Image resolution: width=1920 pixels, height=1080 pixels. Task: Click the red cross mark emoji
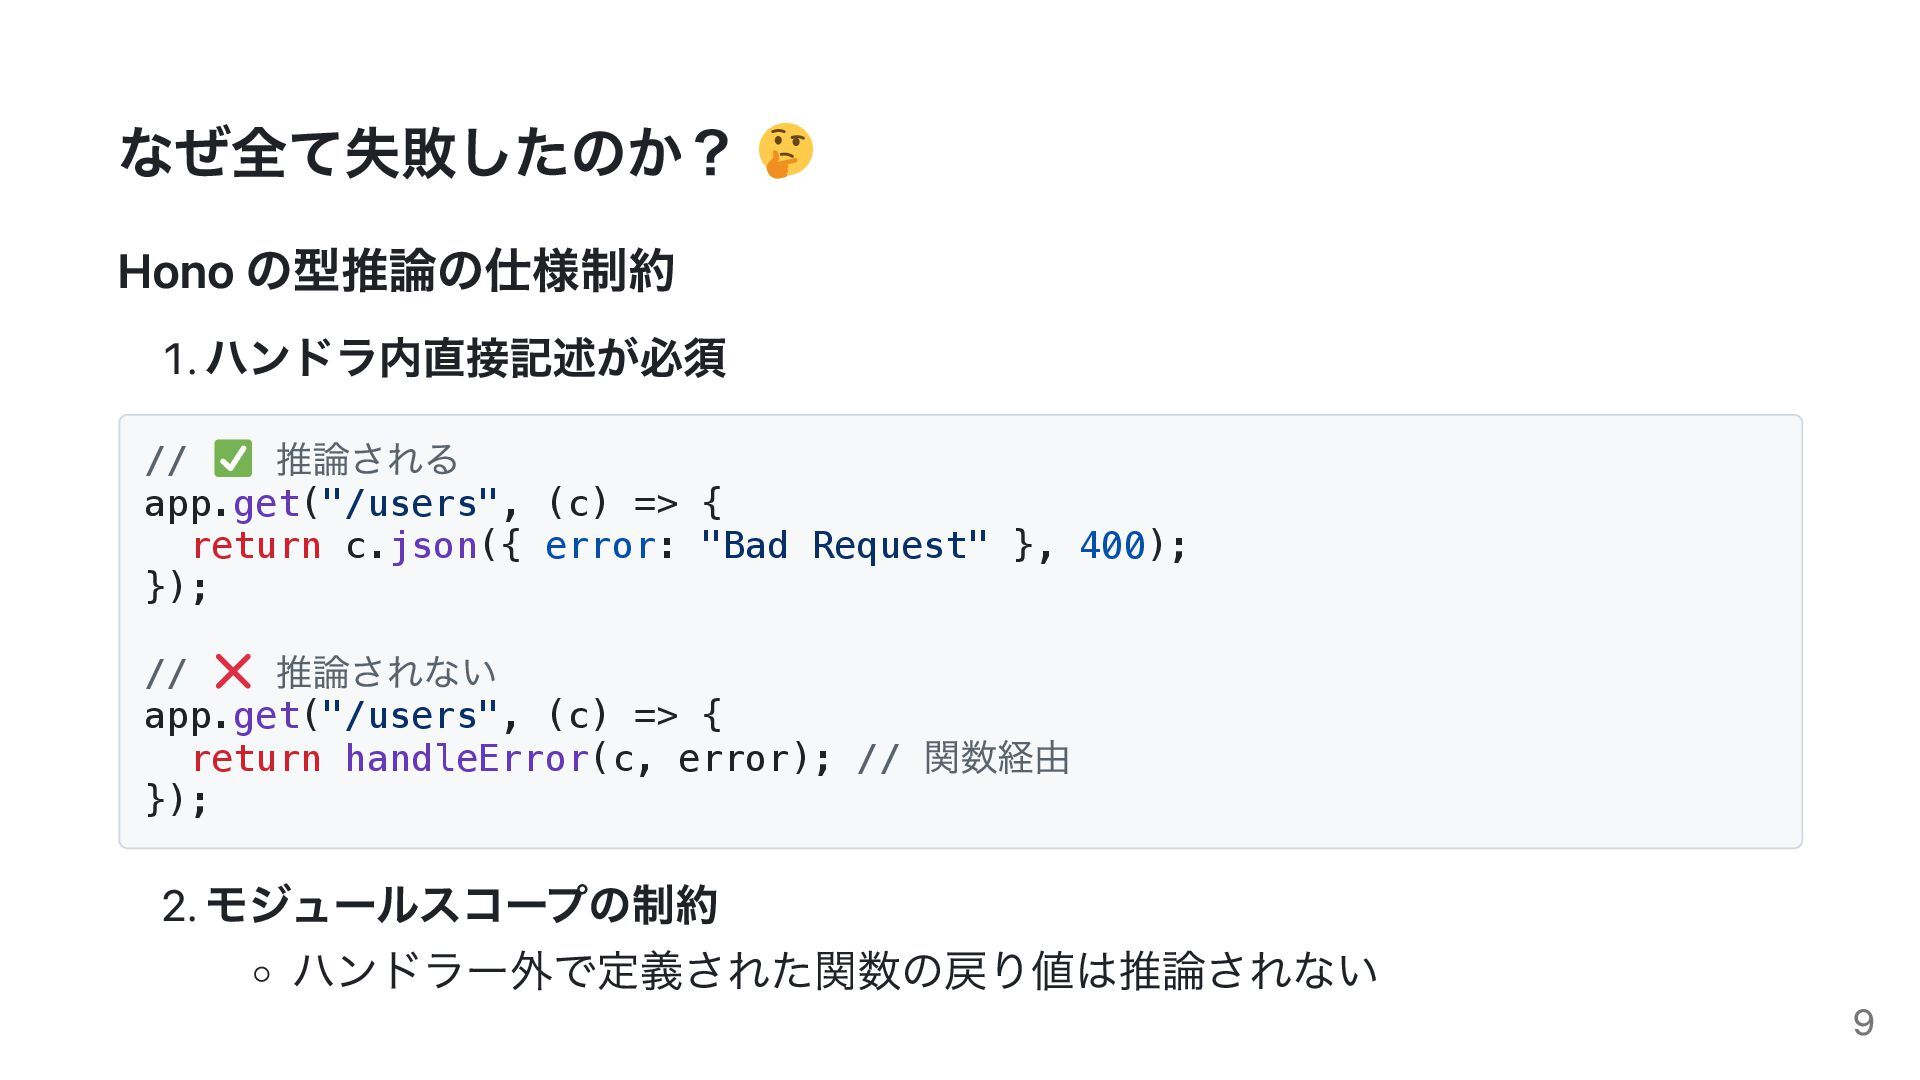(x=233, y=671)
